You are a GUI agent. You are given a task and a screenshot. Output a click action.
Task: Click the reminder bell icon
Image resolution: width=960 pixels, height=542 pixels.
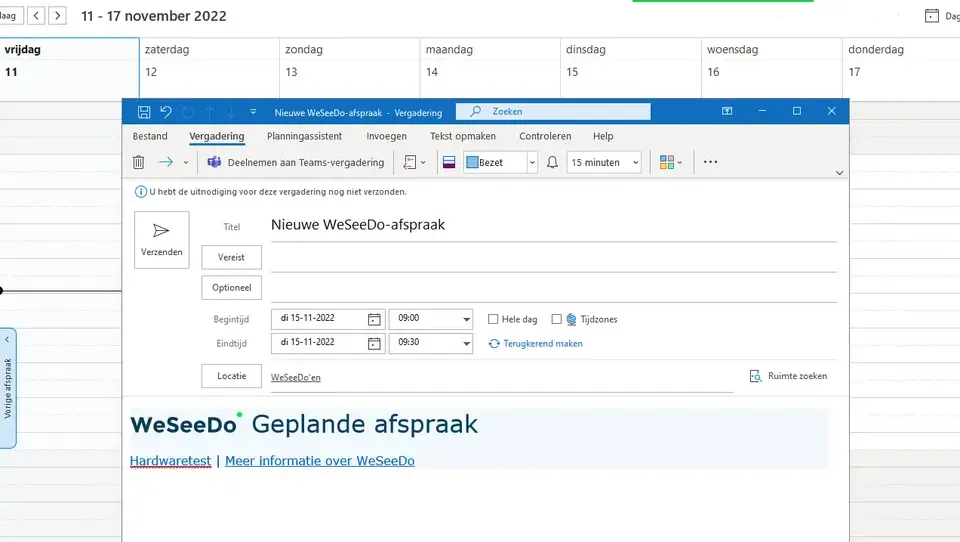[552, 162]
